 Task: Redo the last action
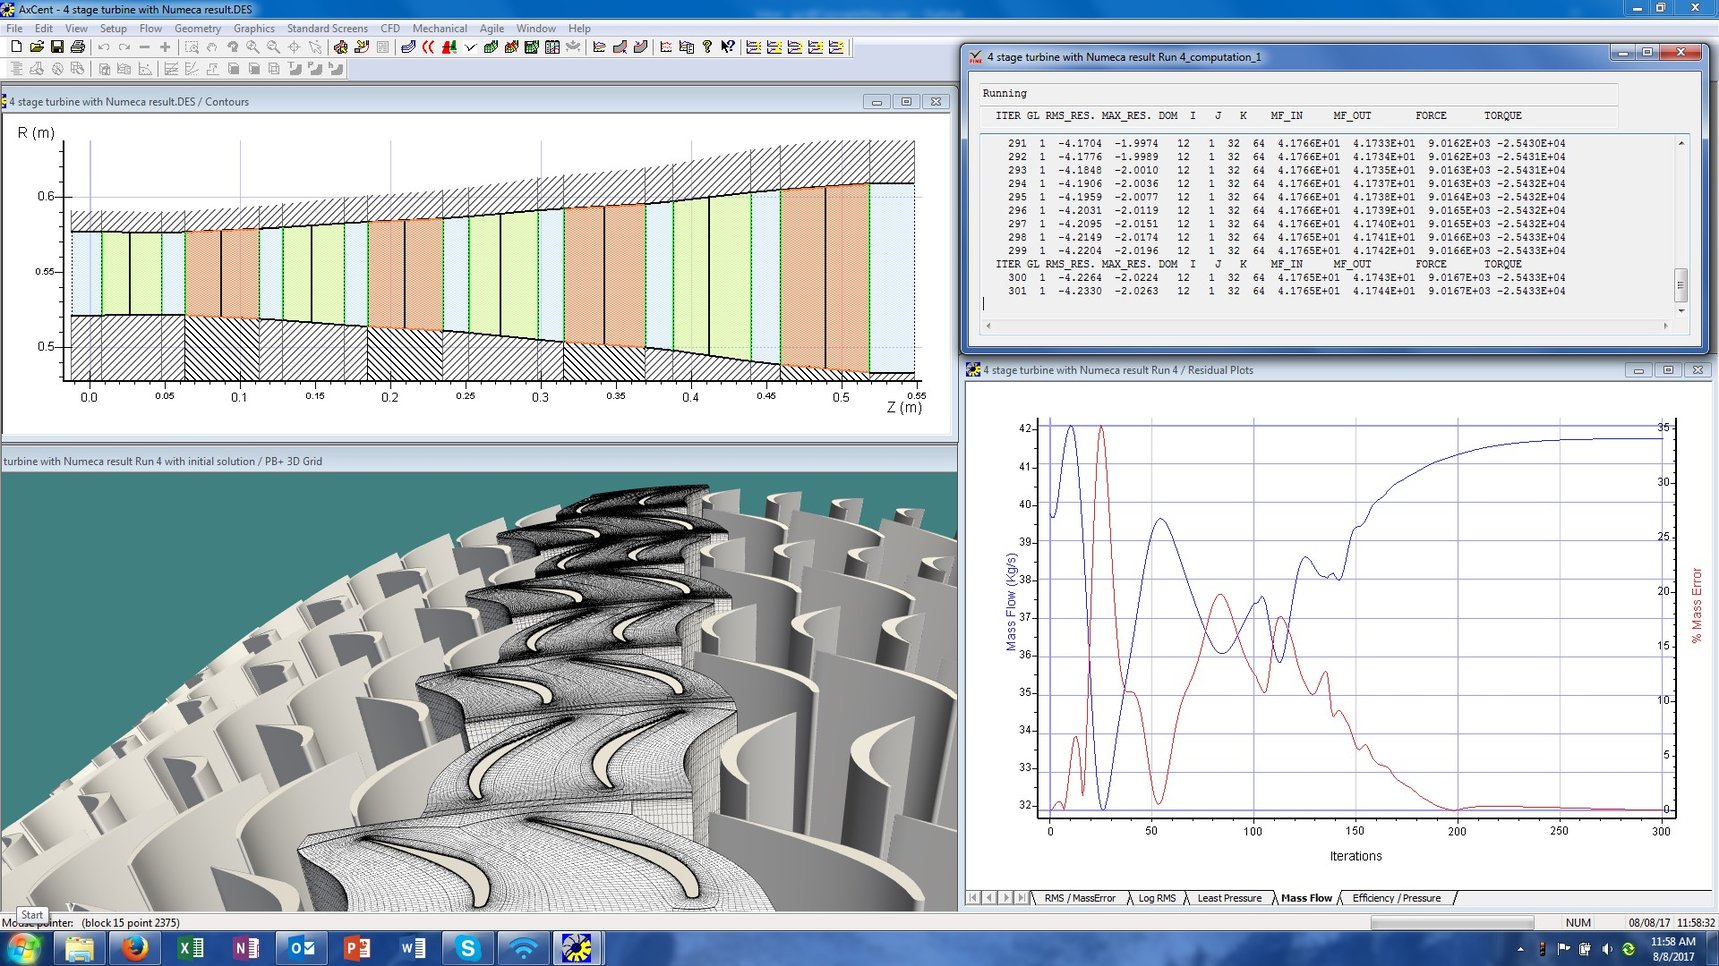pyautogui.click(x=122, y=47)
